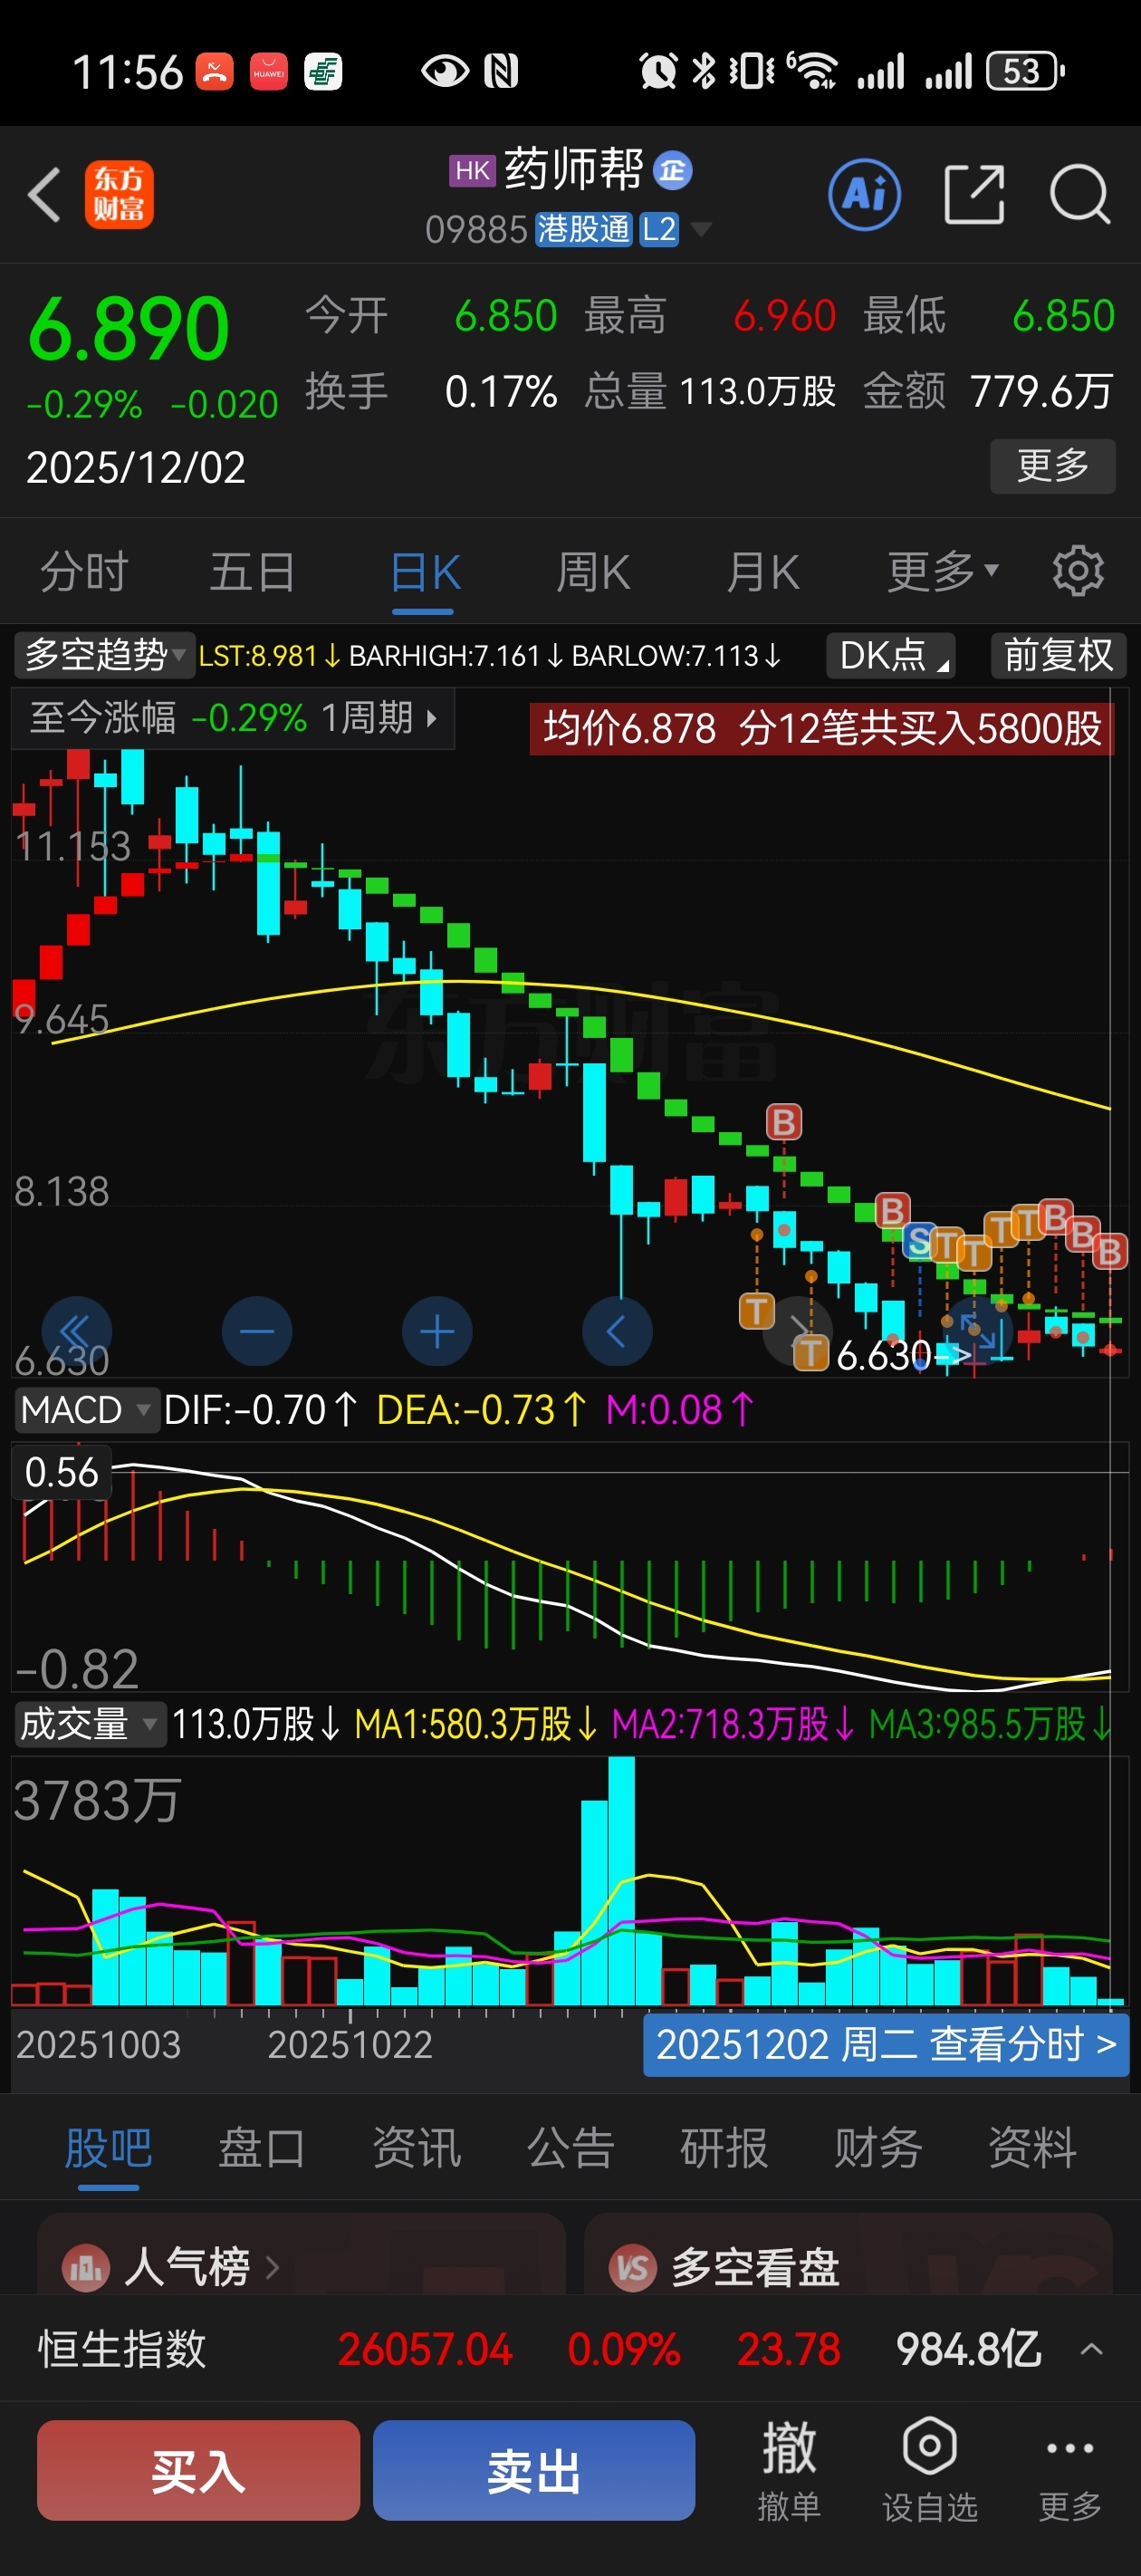Open the search magnifier icon
This screenshot has height=2576, width=1141.
click(1080, 194)
